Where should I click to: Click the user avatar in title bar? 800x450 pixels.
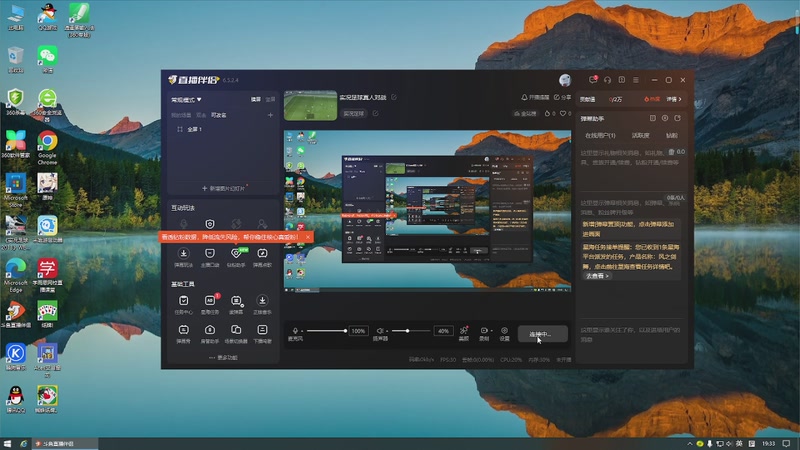[565, 80]
